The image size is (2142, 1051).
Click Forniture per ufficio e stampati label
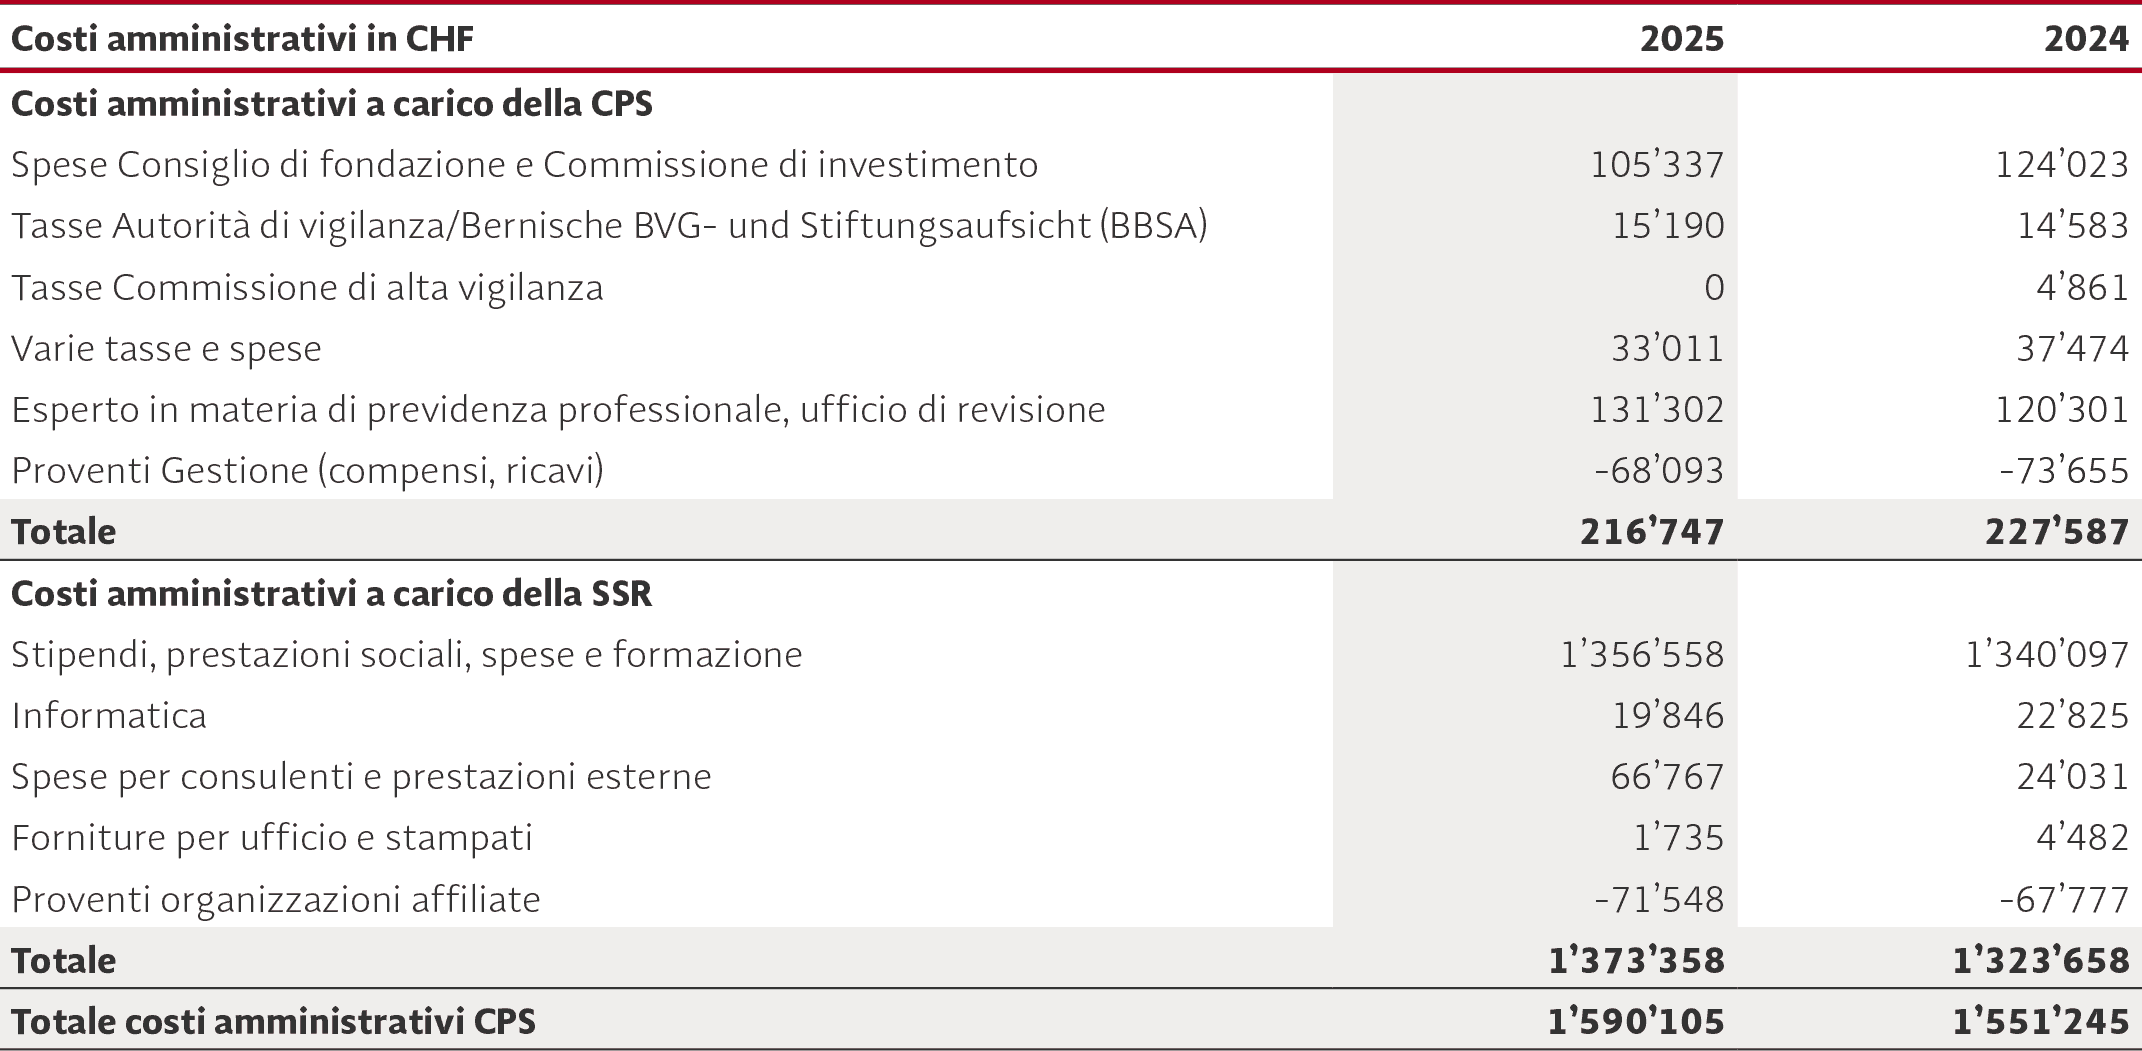pos(271,838)
